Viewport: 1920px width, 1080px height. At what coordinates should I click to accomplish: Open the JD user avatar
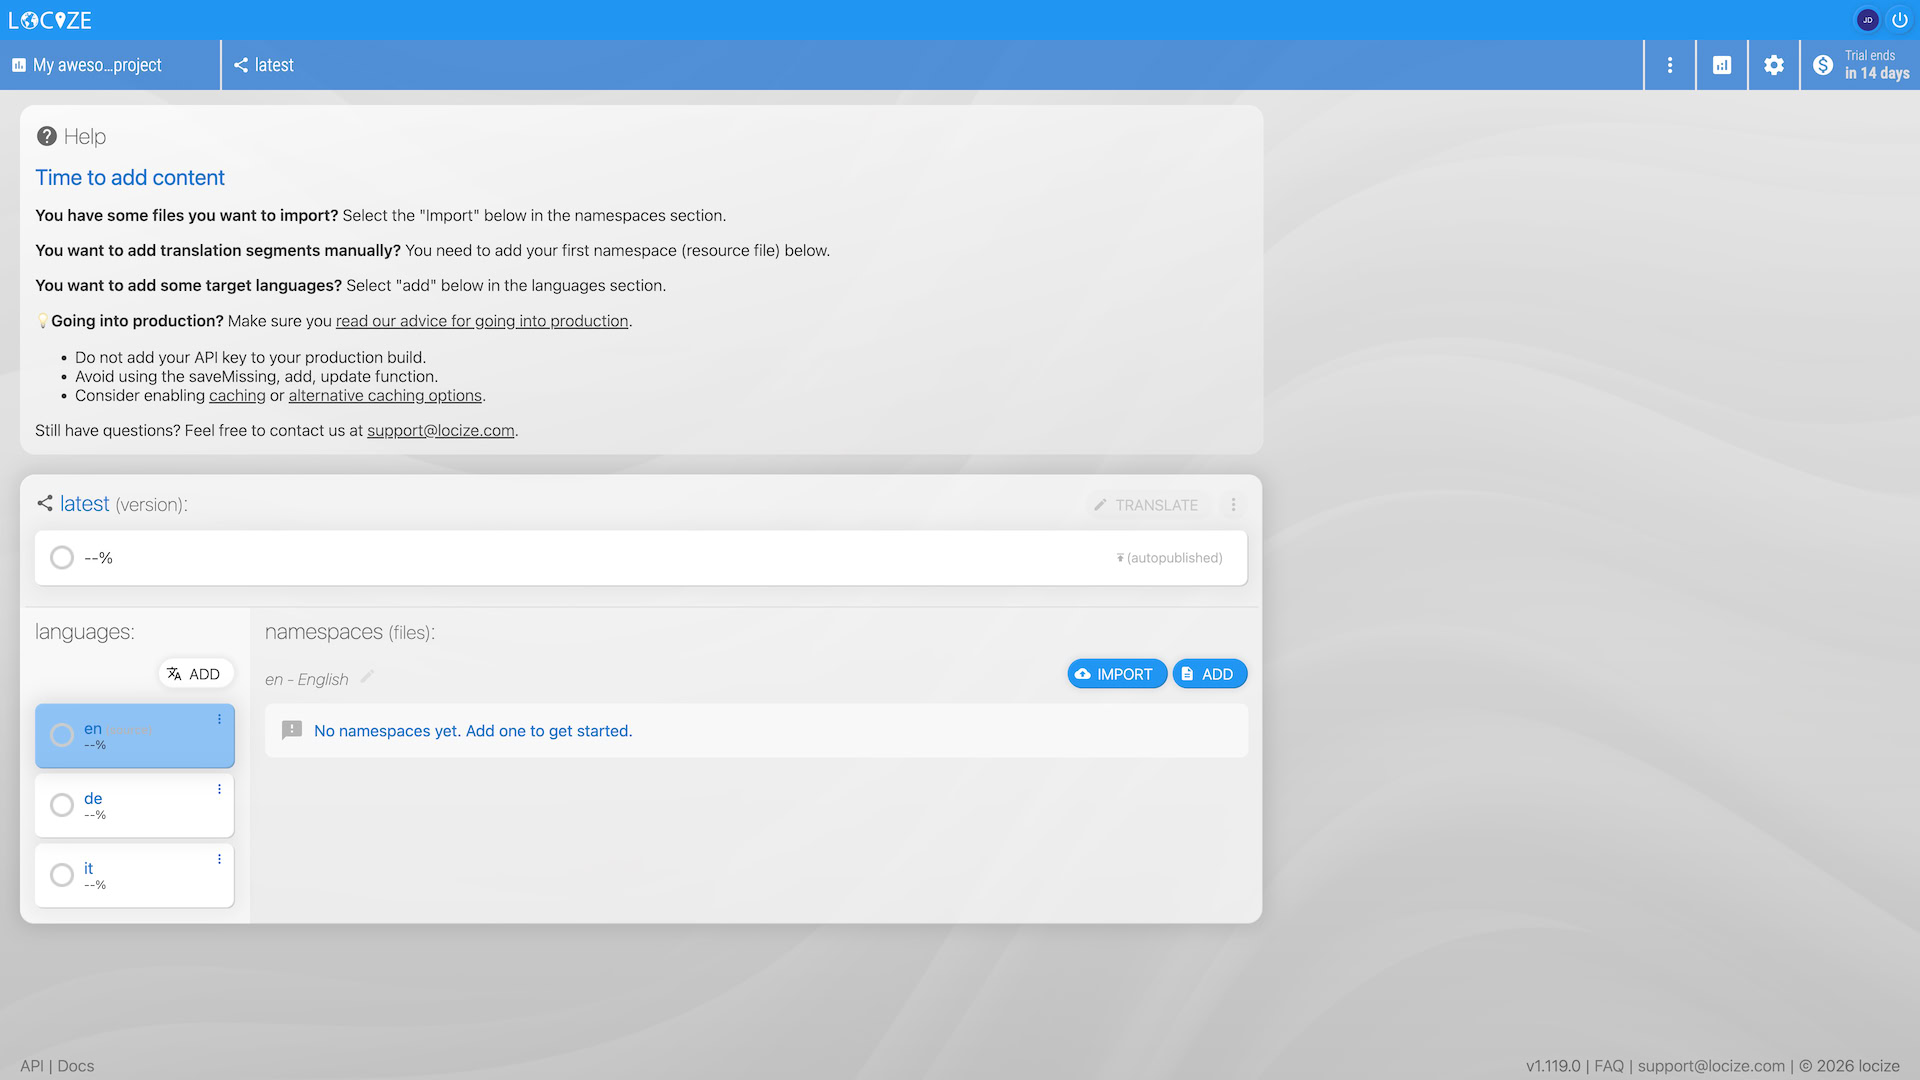tap(1867, 20)
